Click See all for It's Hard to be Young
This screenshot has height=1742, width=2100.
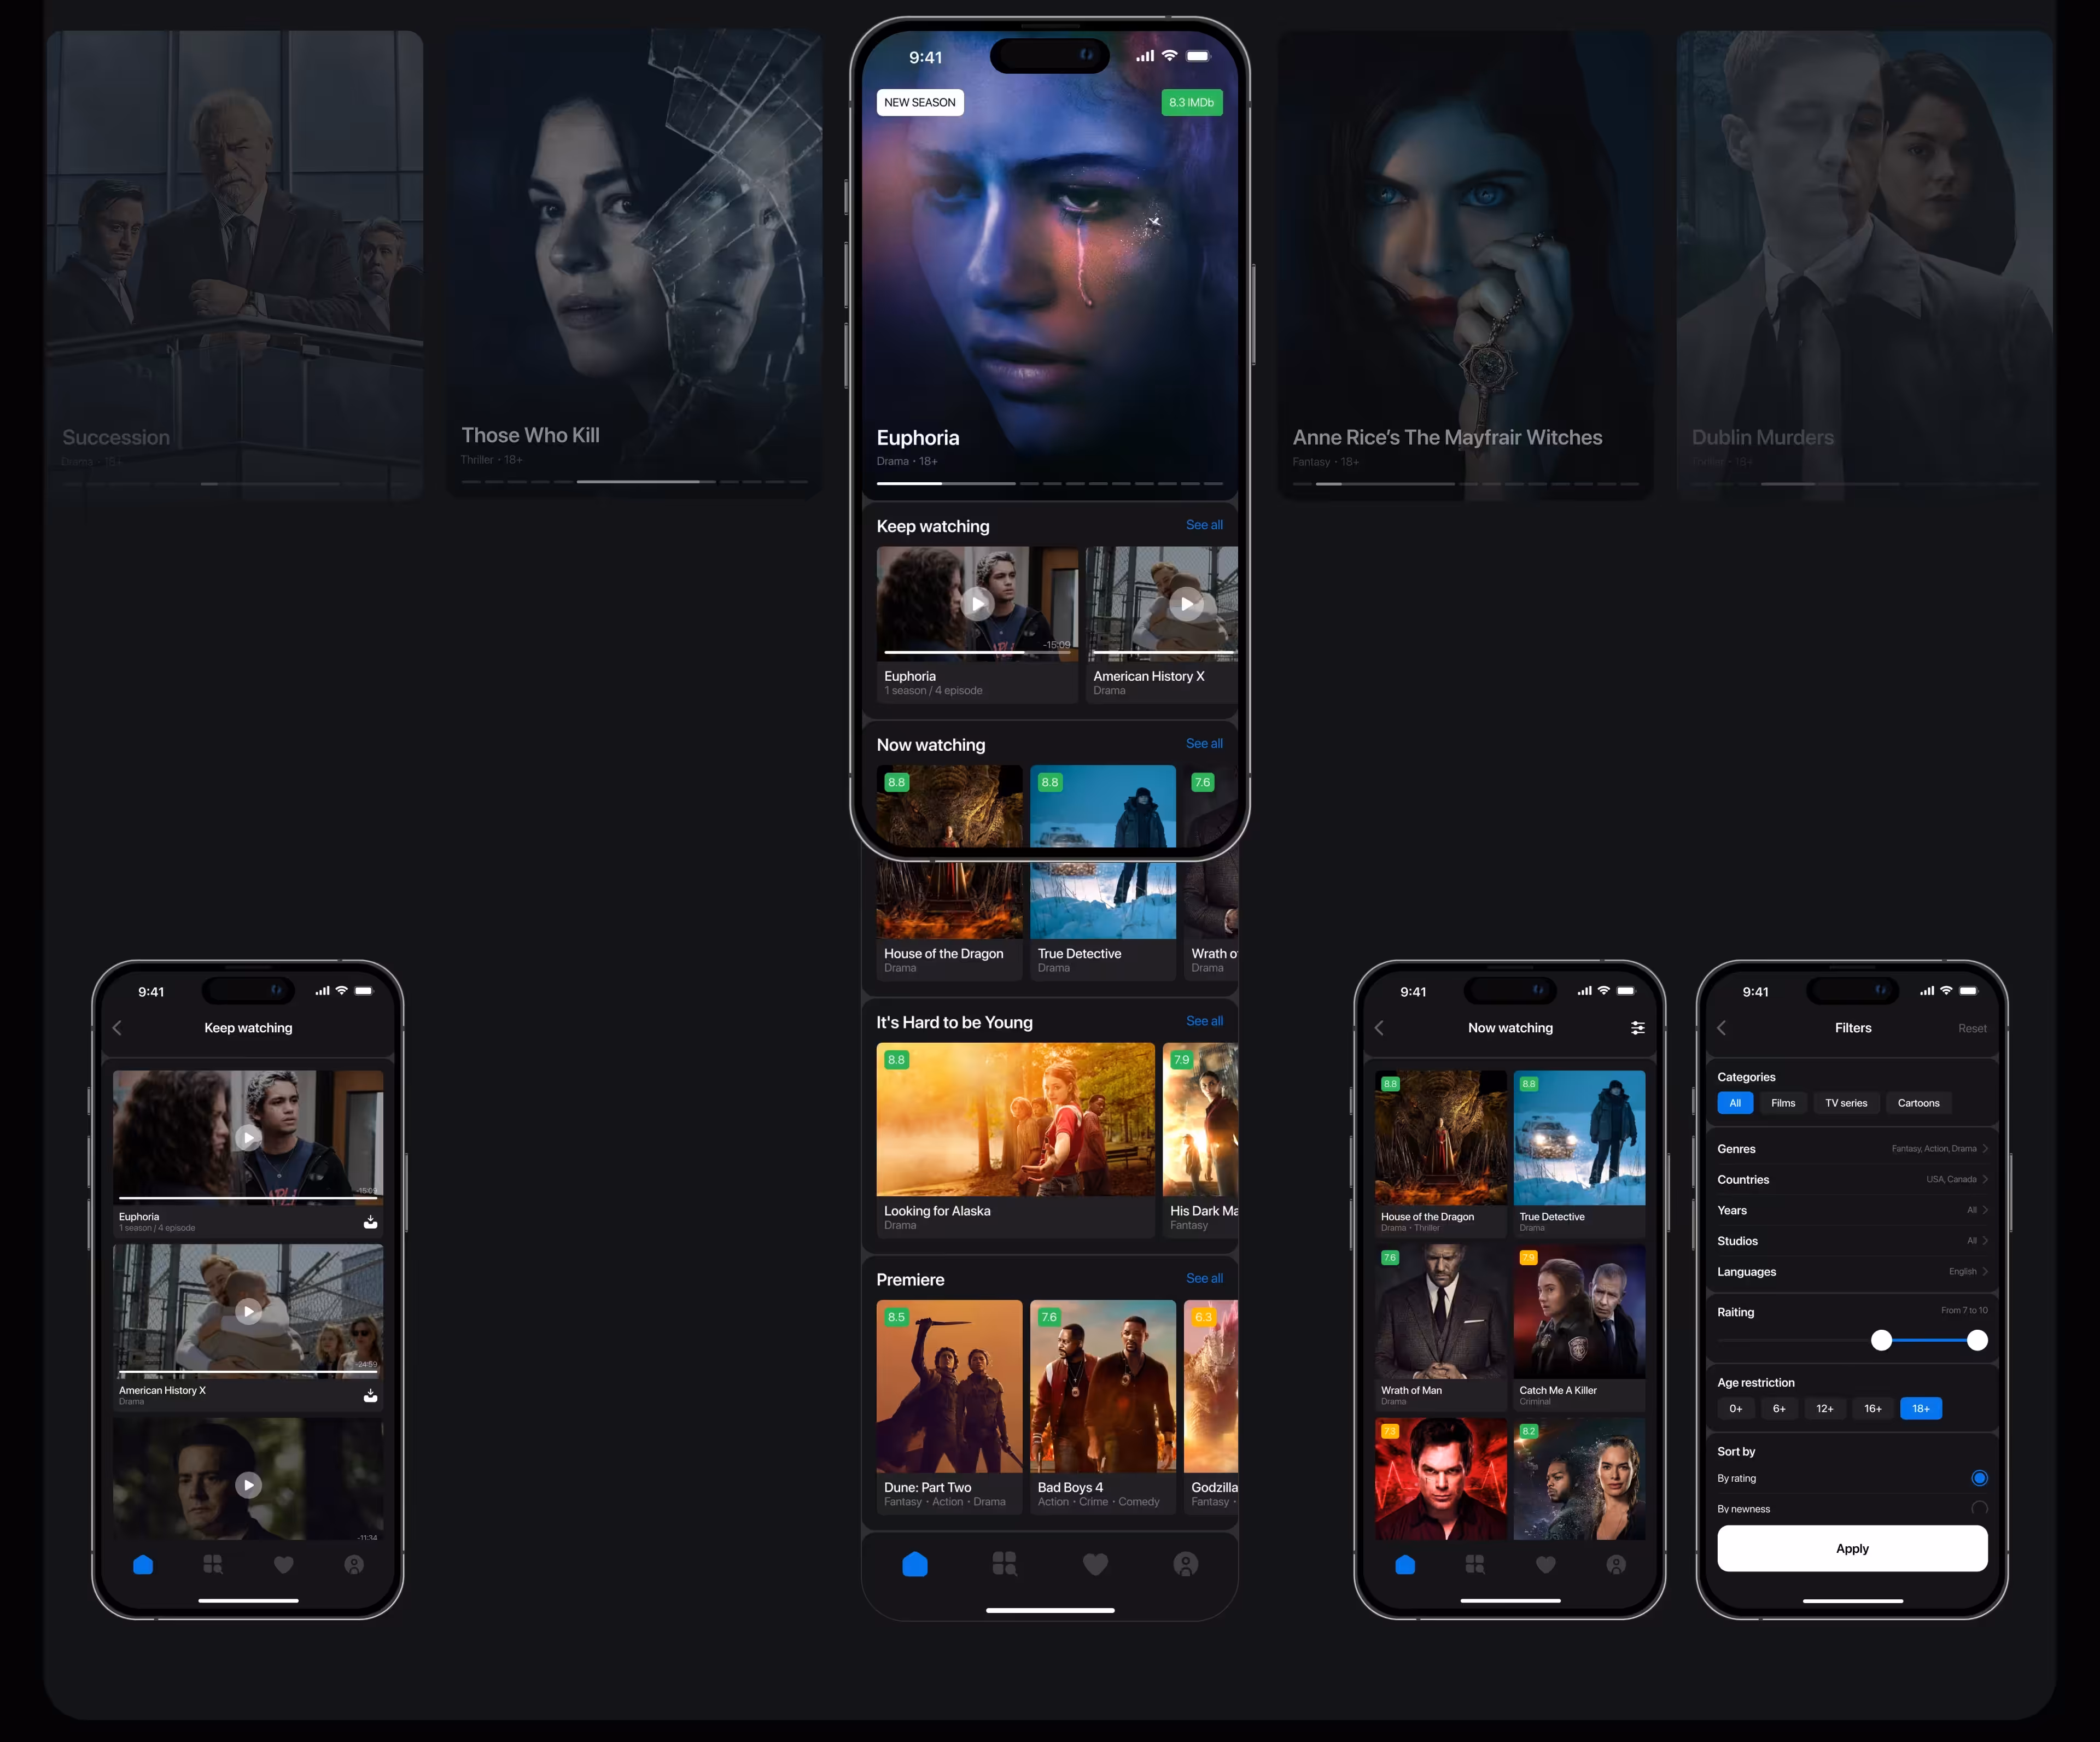click(x=1204, y=1021)
